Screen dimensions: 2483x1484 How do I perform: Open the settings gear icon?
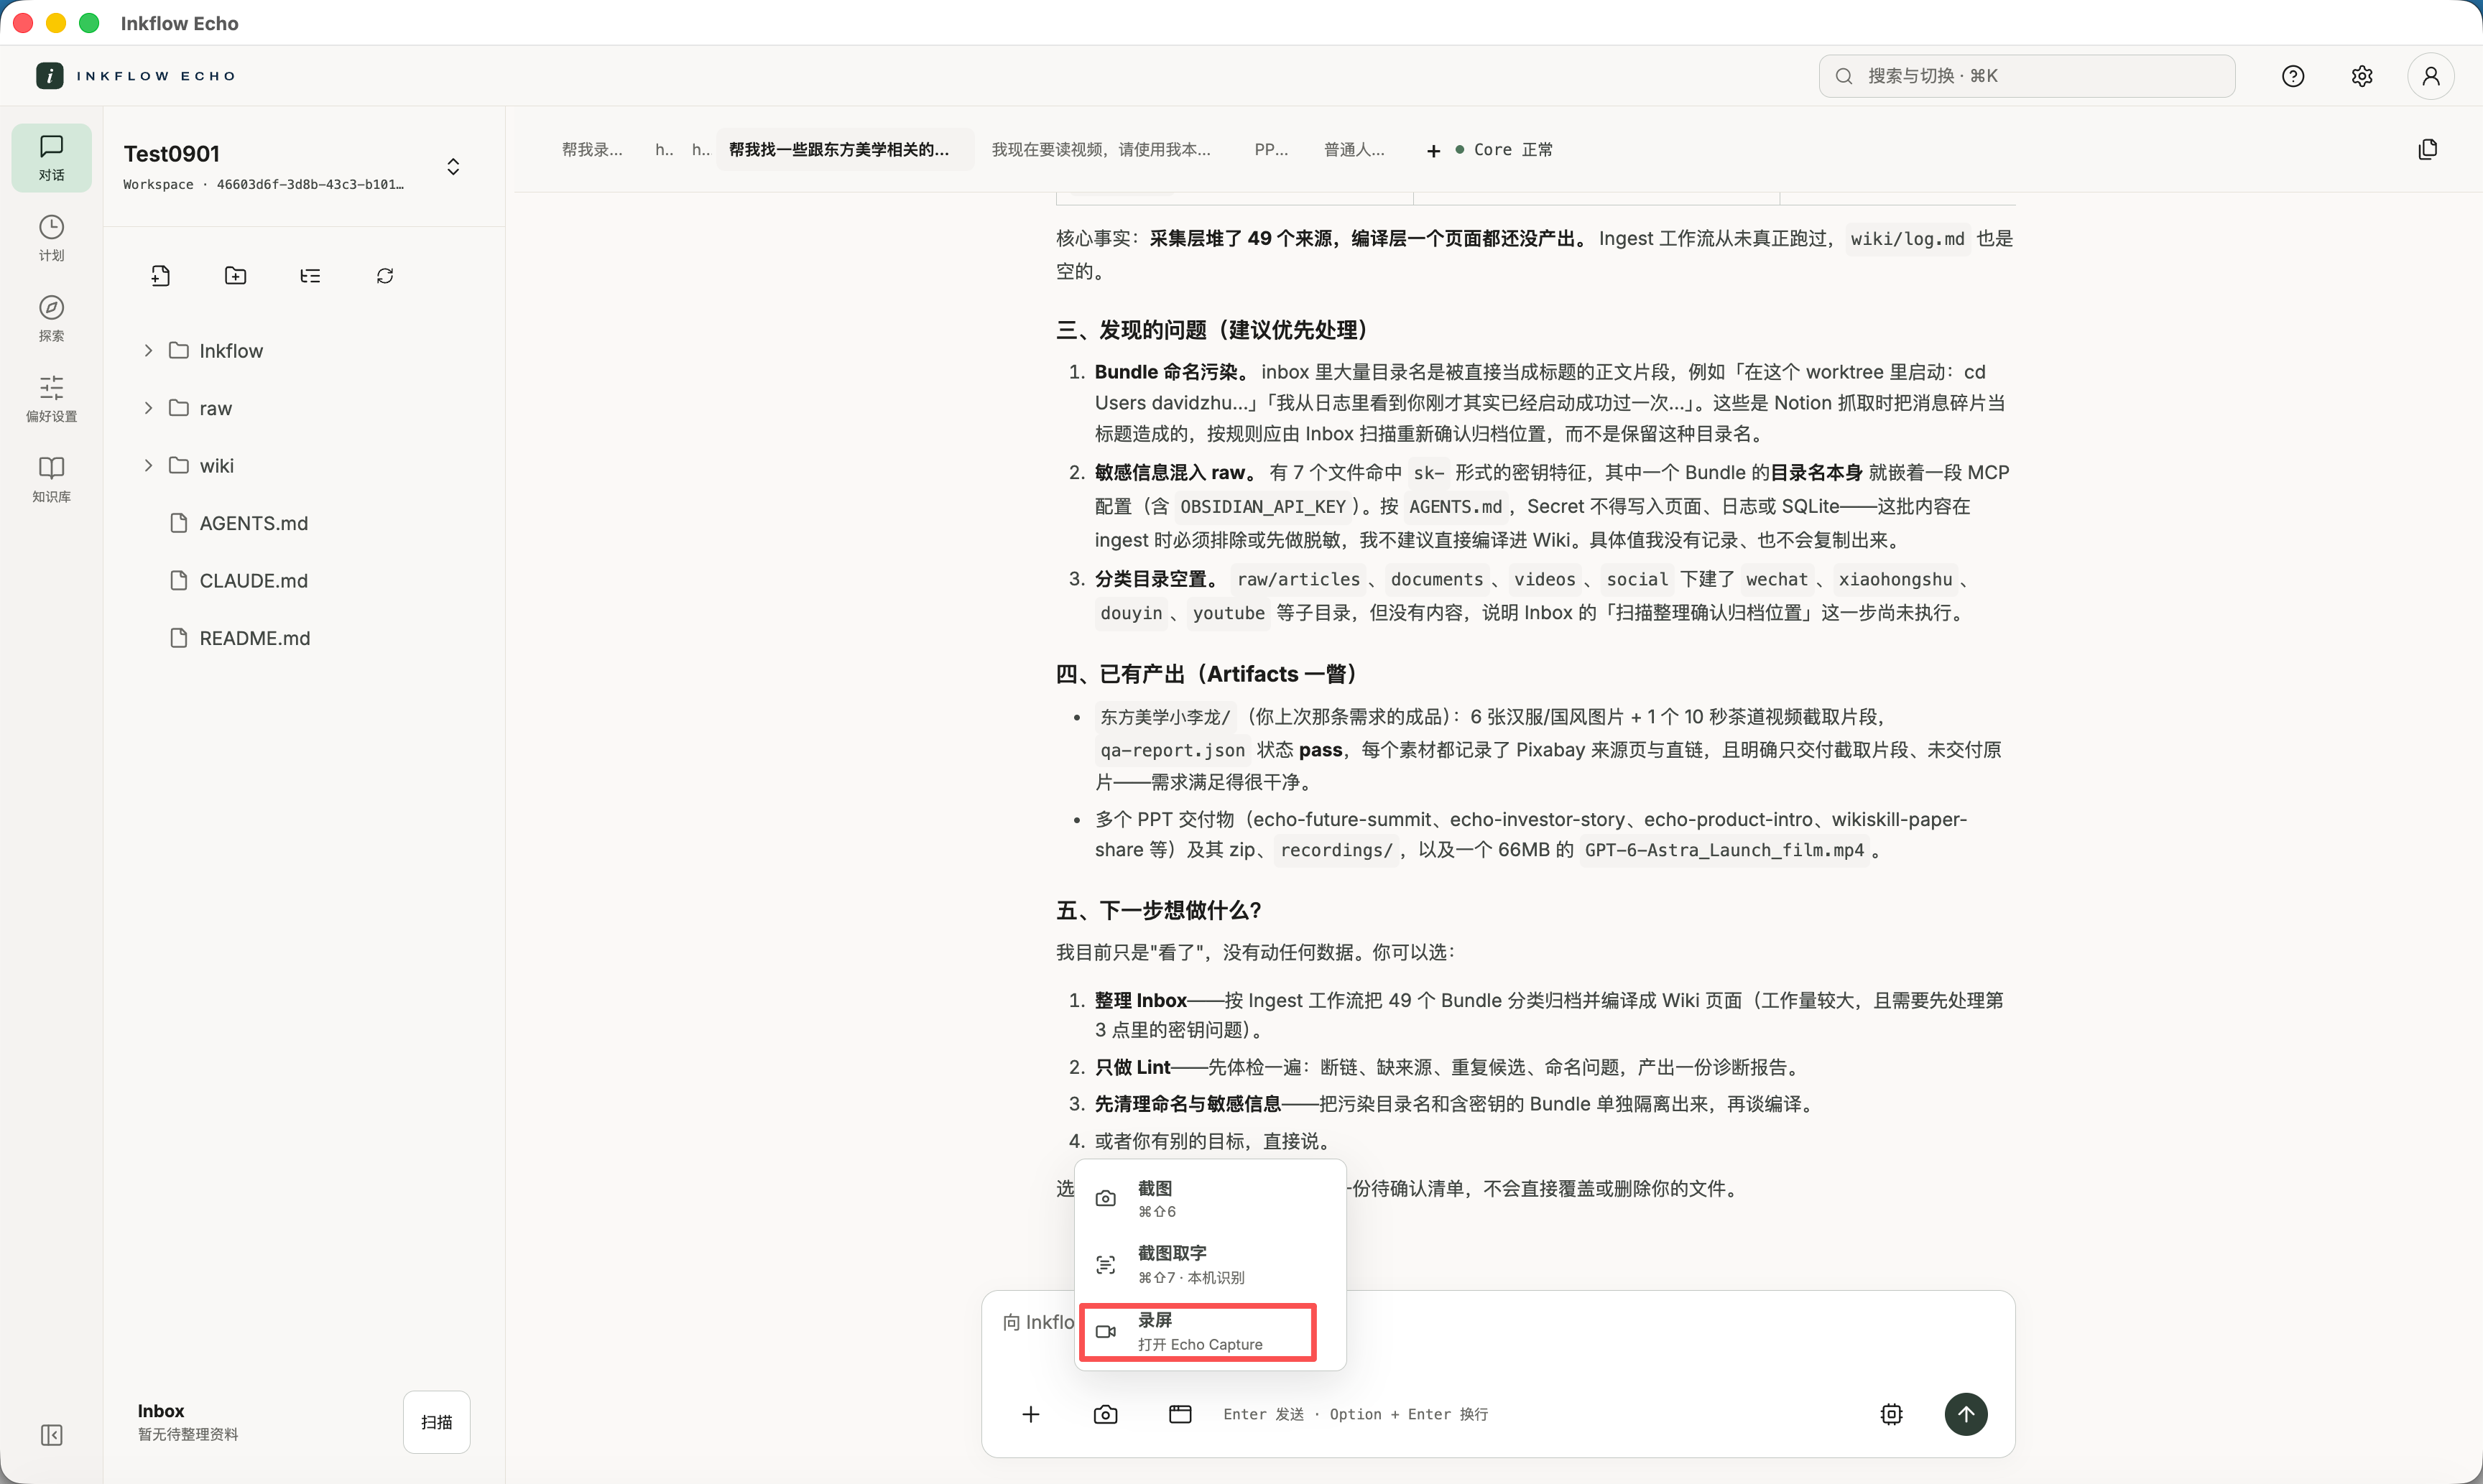pyautogui.click(x=2362, y=76)
